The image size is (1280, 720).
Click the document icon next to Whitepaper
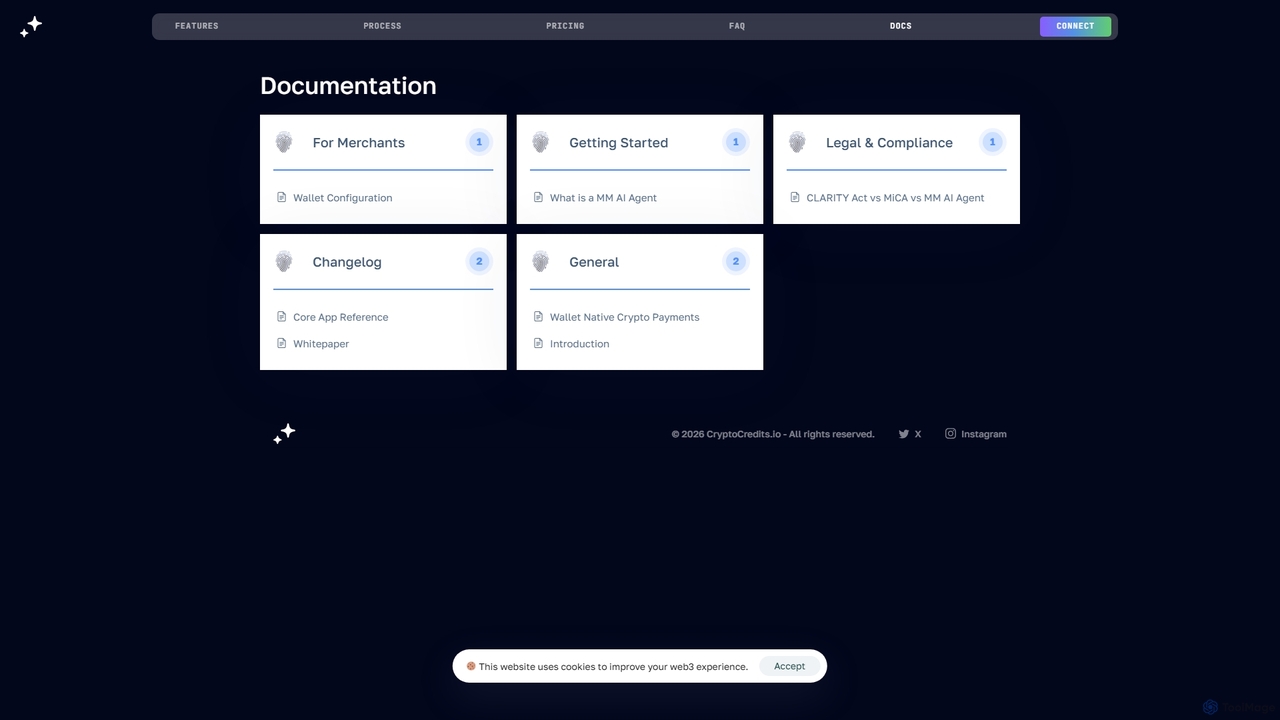click(281, 343)
